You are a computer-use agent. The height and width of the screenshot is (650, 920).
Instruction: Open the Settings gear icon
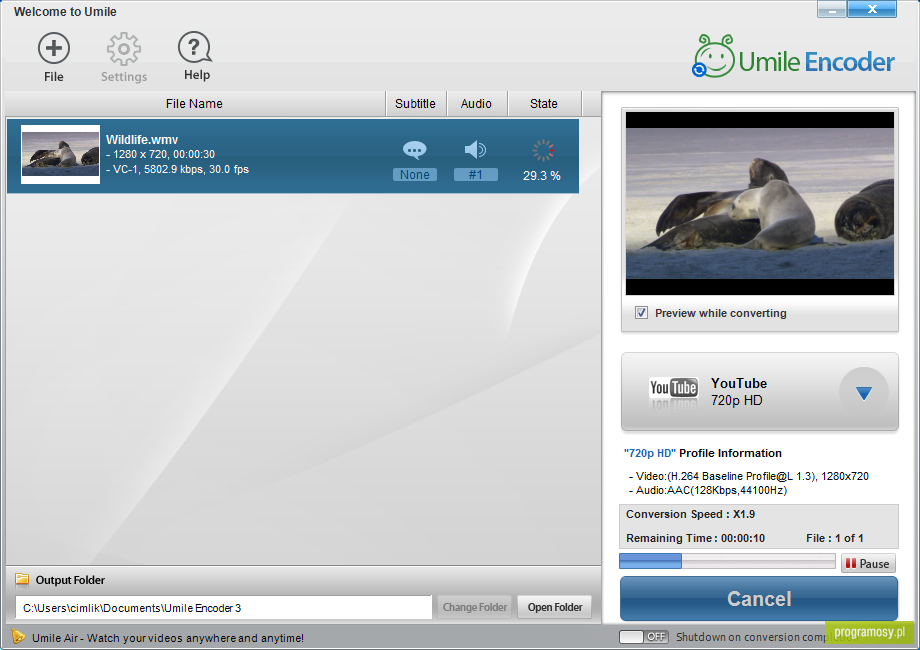[x=124, y=49]
